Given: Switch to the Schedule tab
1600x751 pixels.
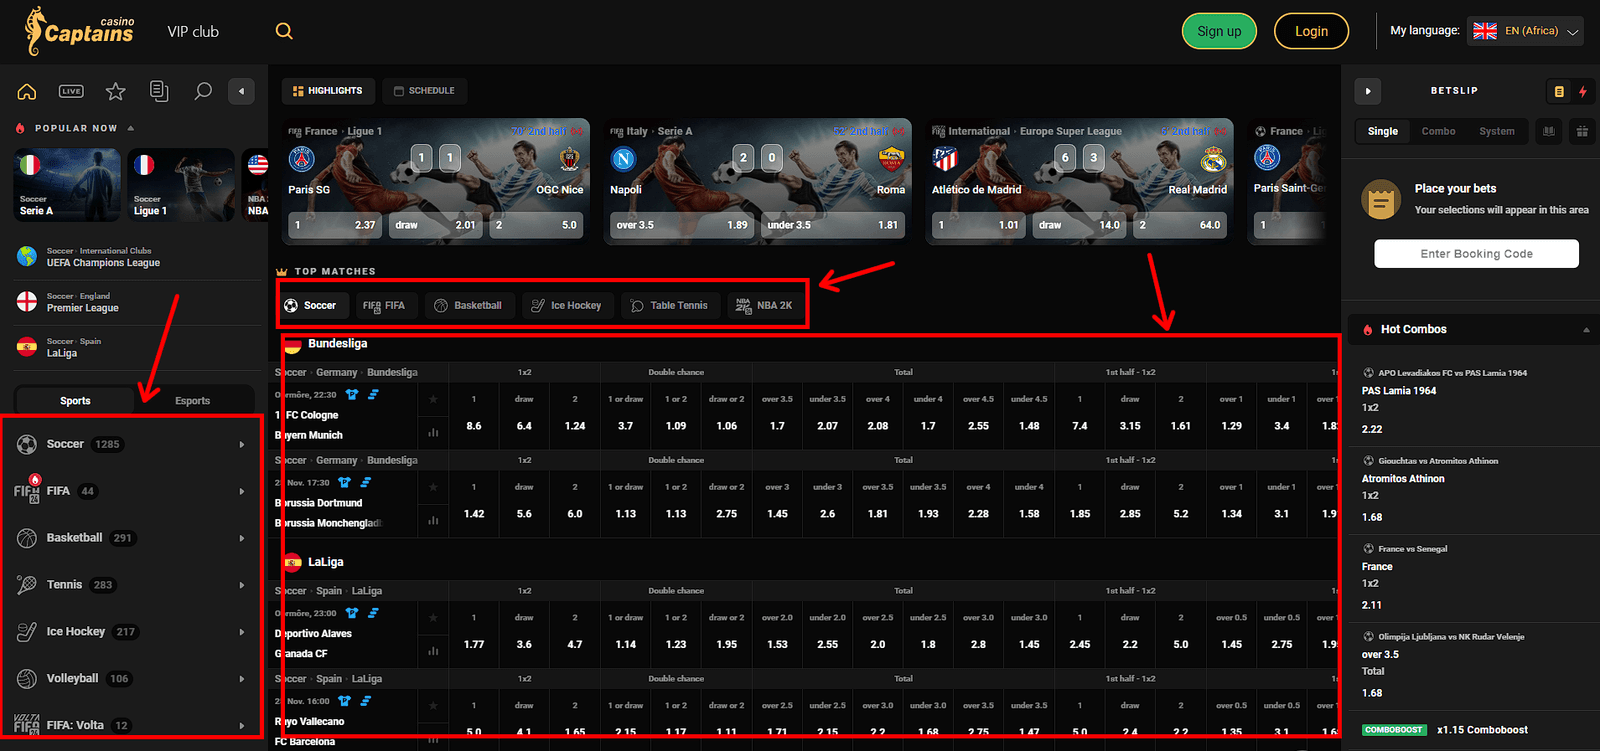Looking at the screenshot, I should coord(425,91).
